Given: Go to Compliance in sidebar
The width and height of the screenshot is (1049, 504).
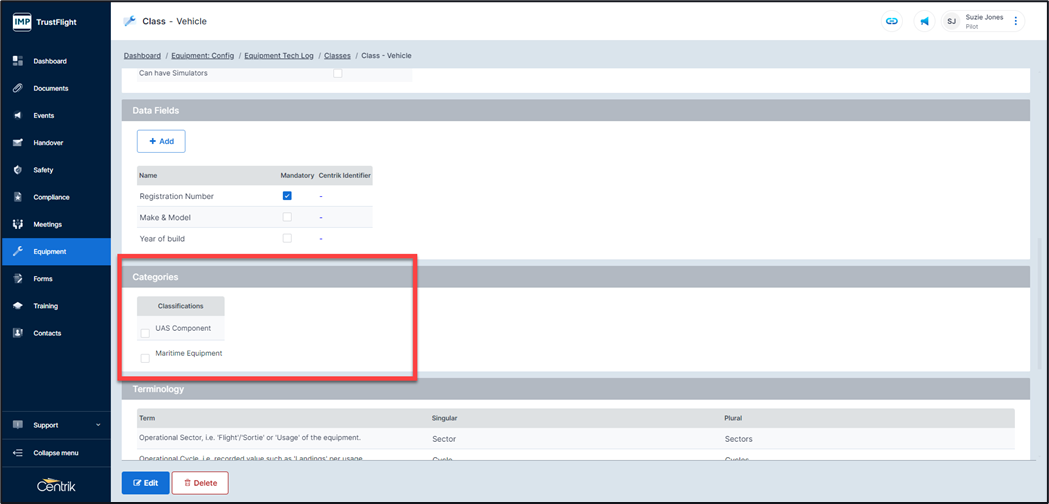Looking at the screenshot, I should click(x=51, y=197).
